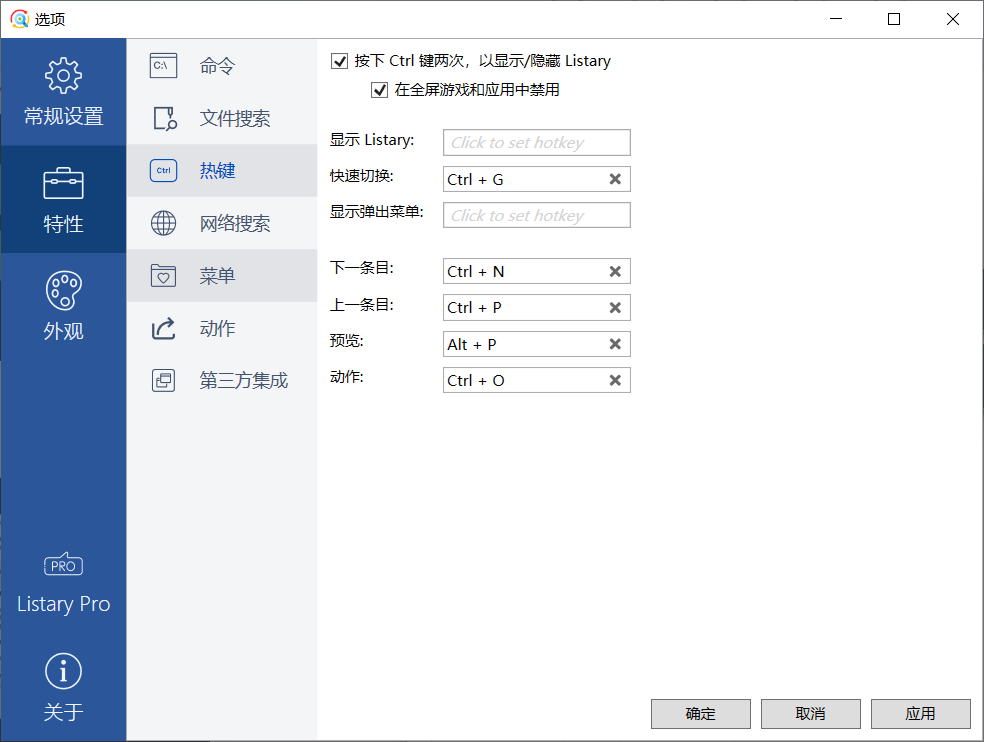Switch to the 网络搜索 tab label
The image size is (984, 742).
coord(235,223)
